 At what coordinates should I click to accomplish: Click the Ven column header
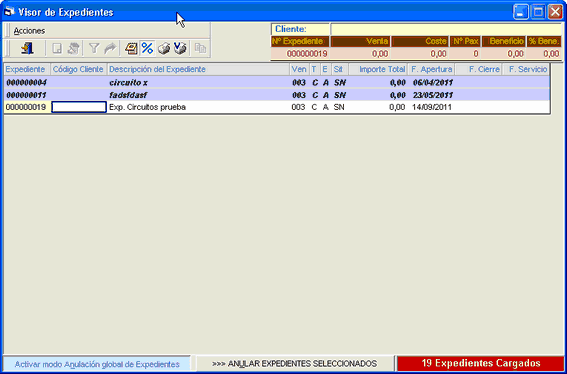click(299, 69)
